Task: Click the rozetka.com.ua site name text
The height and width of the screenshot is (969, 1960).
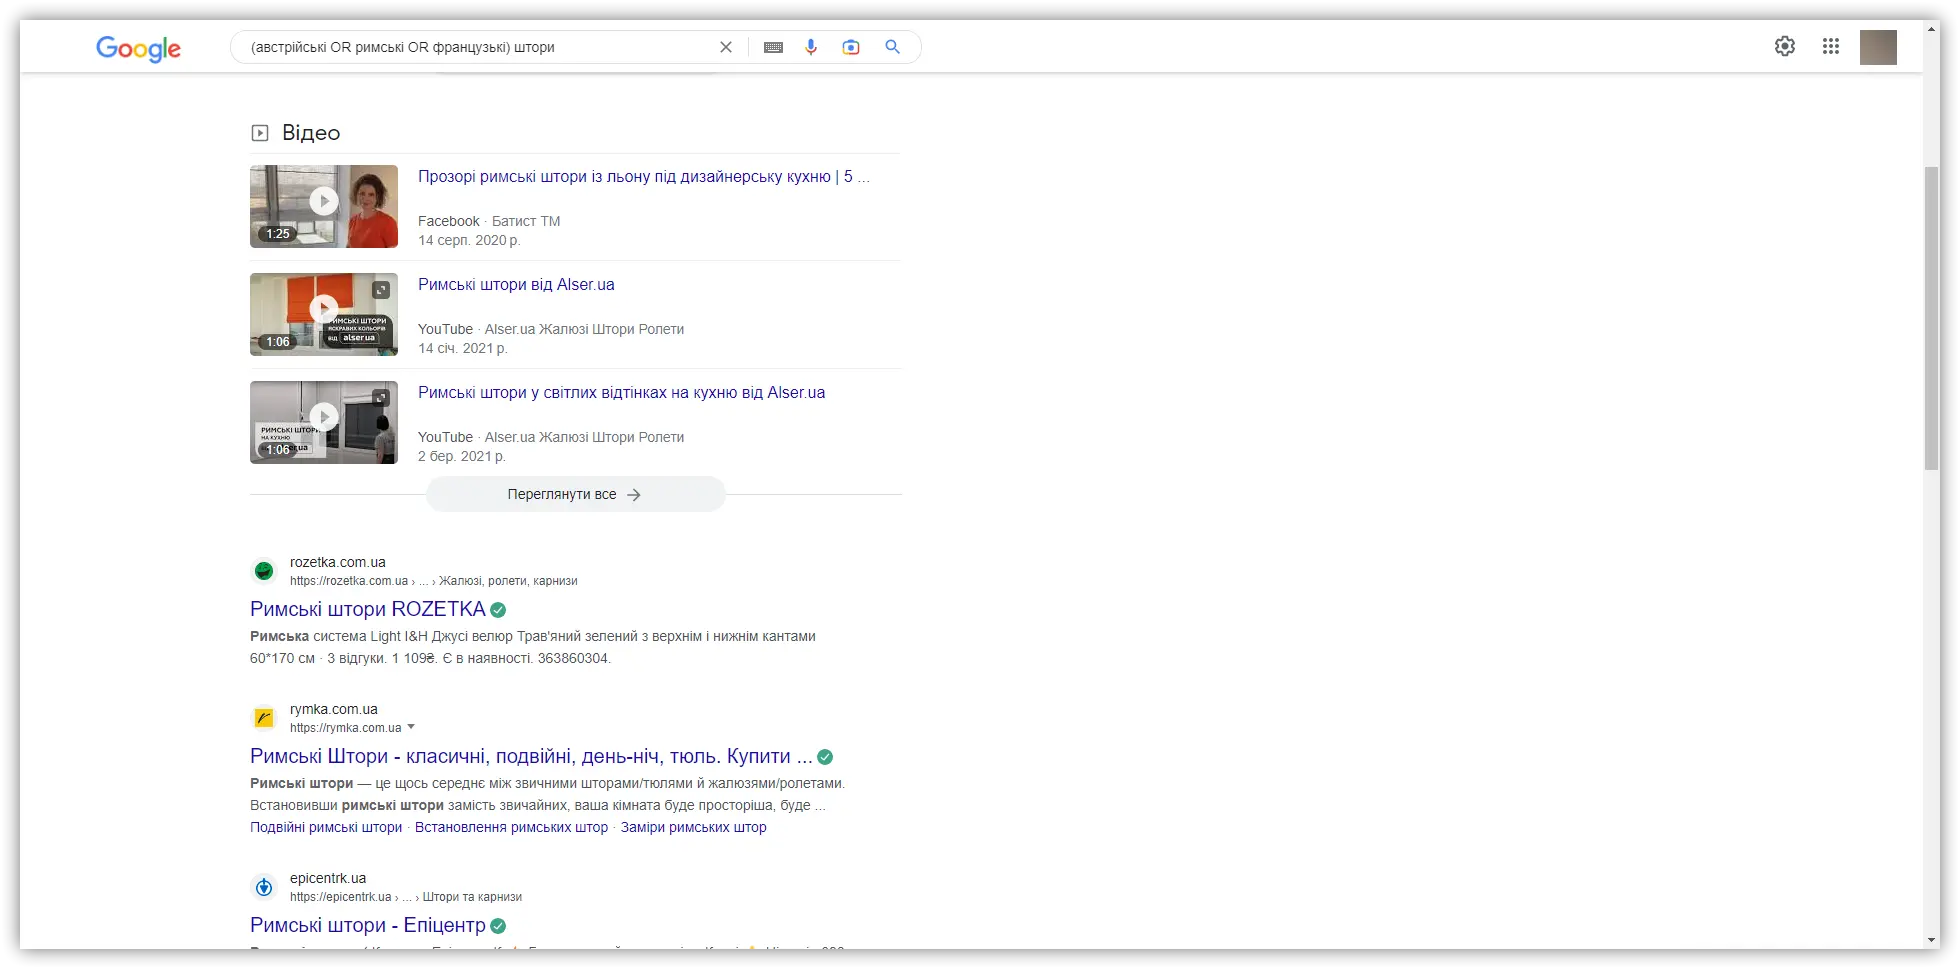Action: (x=337, y=562)
